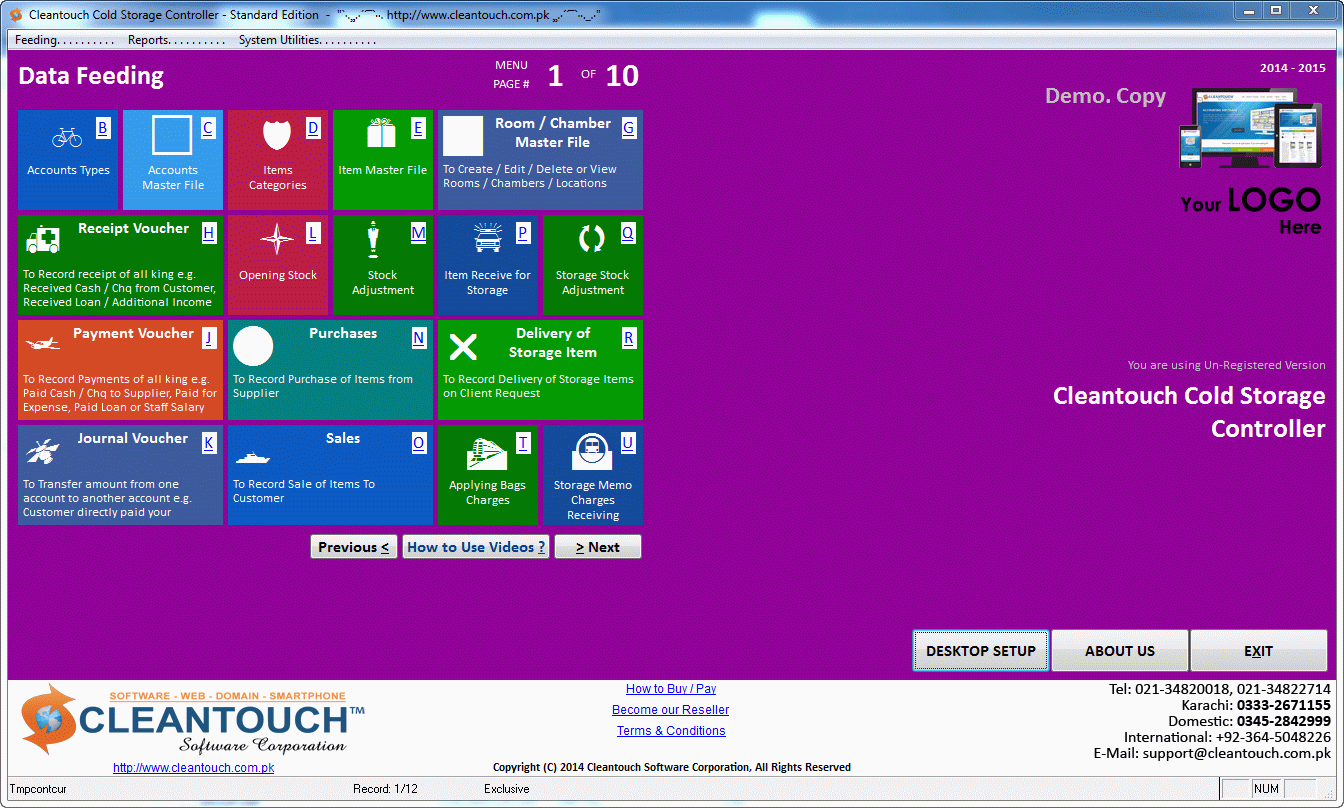The height and width of the screenshot is (808, 1344).
Task: Click the 2014 - 2015 year label
Action: [x=1293, y=68]
